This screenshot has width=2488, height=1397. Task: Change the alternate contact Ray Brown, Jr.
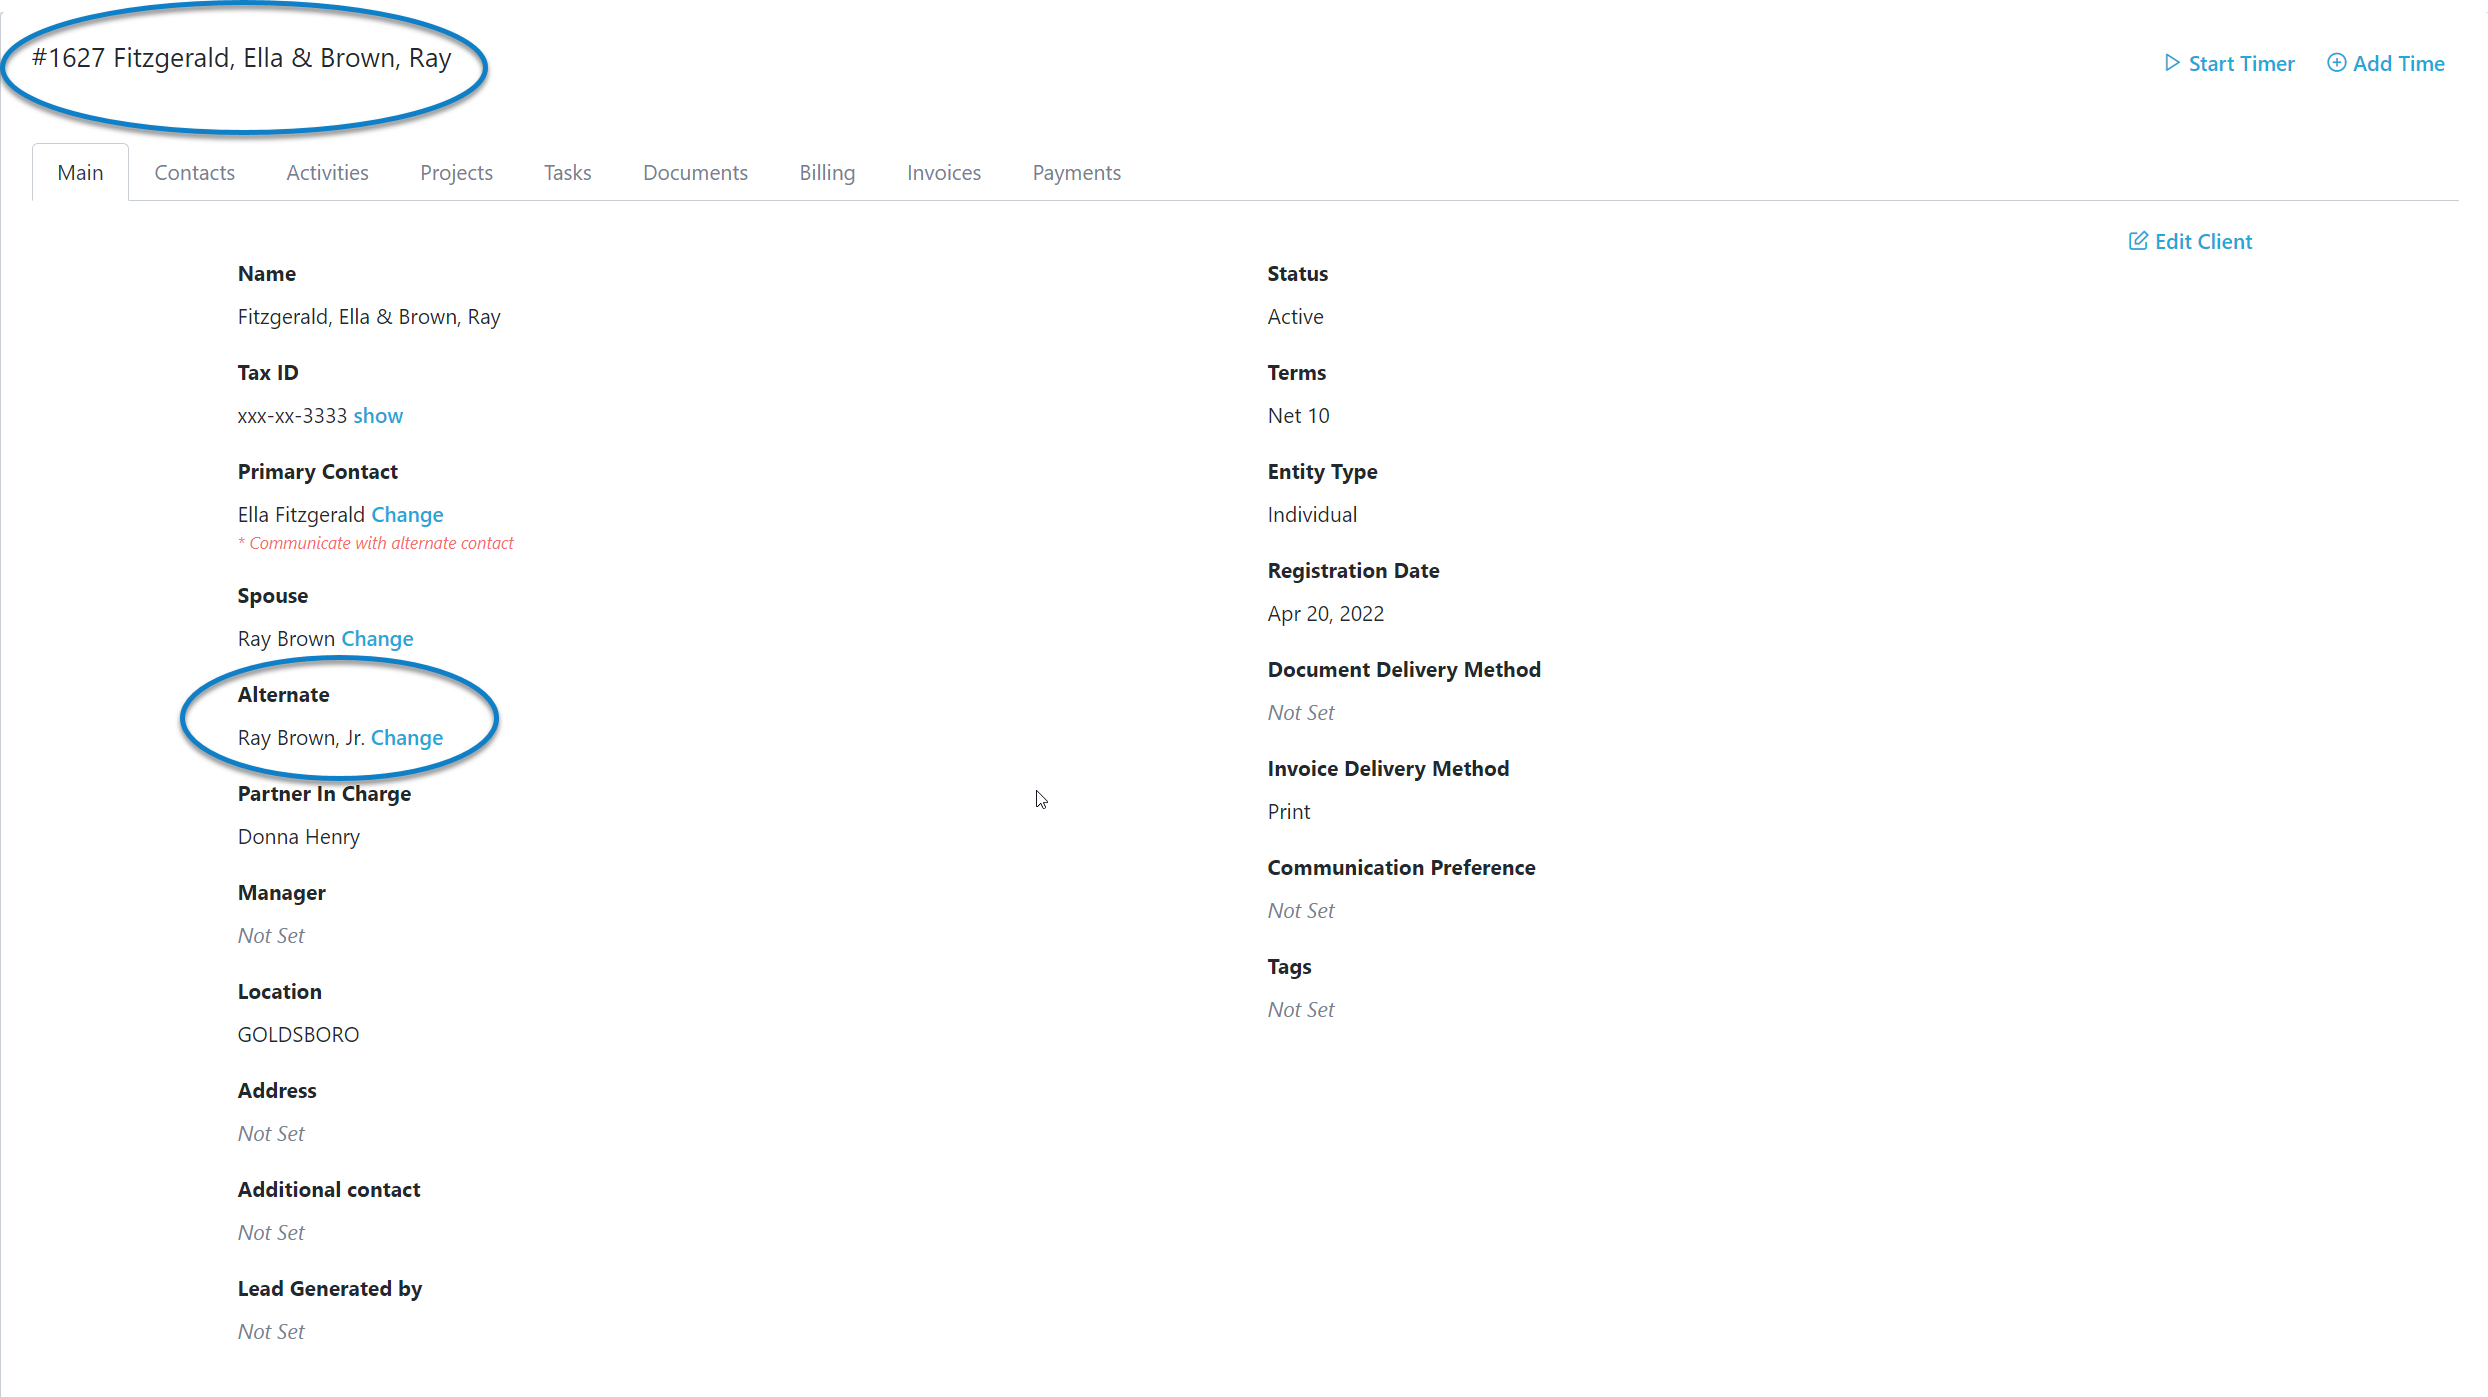pos(406,737)
